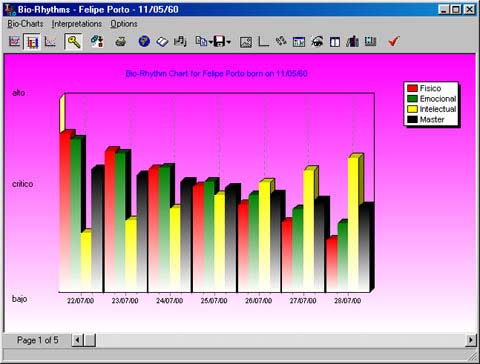Expand the copy button dropdown arrow

[211, 42]
